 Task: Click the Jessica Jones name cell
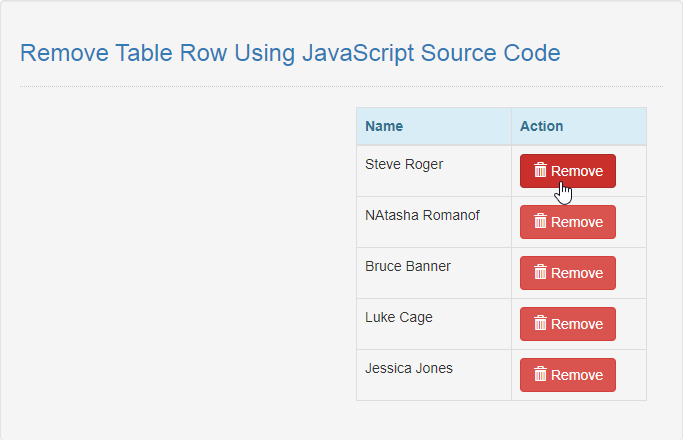434,375
